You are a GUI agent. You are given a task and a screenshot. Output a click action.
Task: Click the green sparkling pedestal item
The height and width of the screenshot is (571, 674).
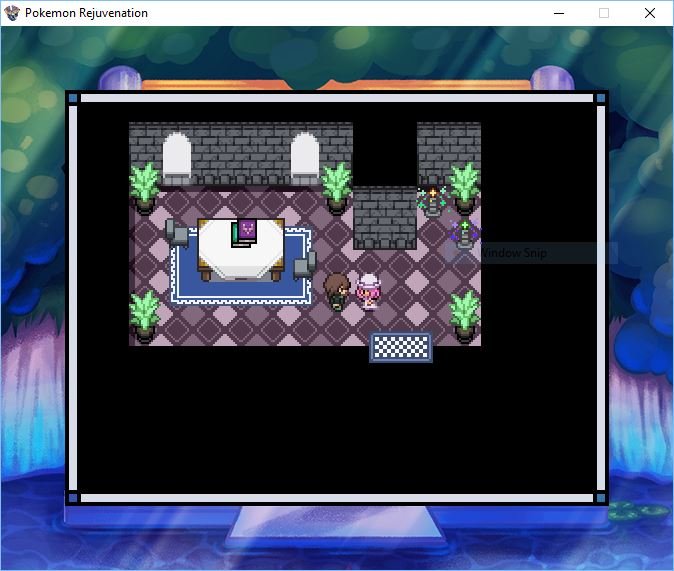click(464, 234)
